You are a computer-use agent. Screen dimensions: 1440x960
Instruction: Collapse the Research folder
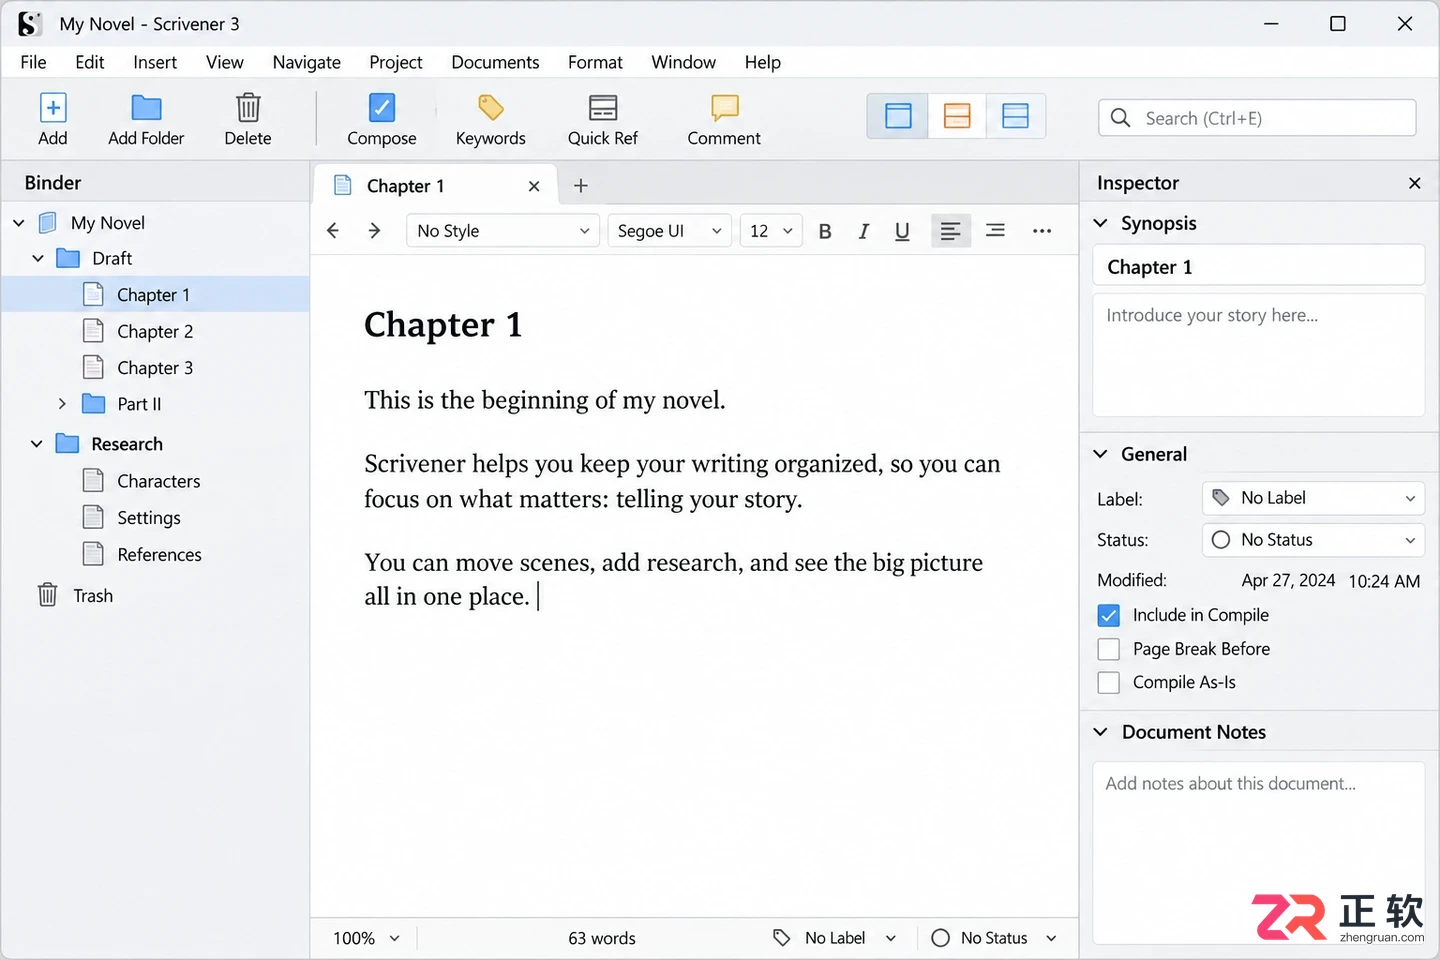[x=37, y=444]
